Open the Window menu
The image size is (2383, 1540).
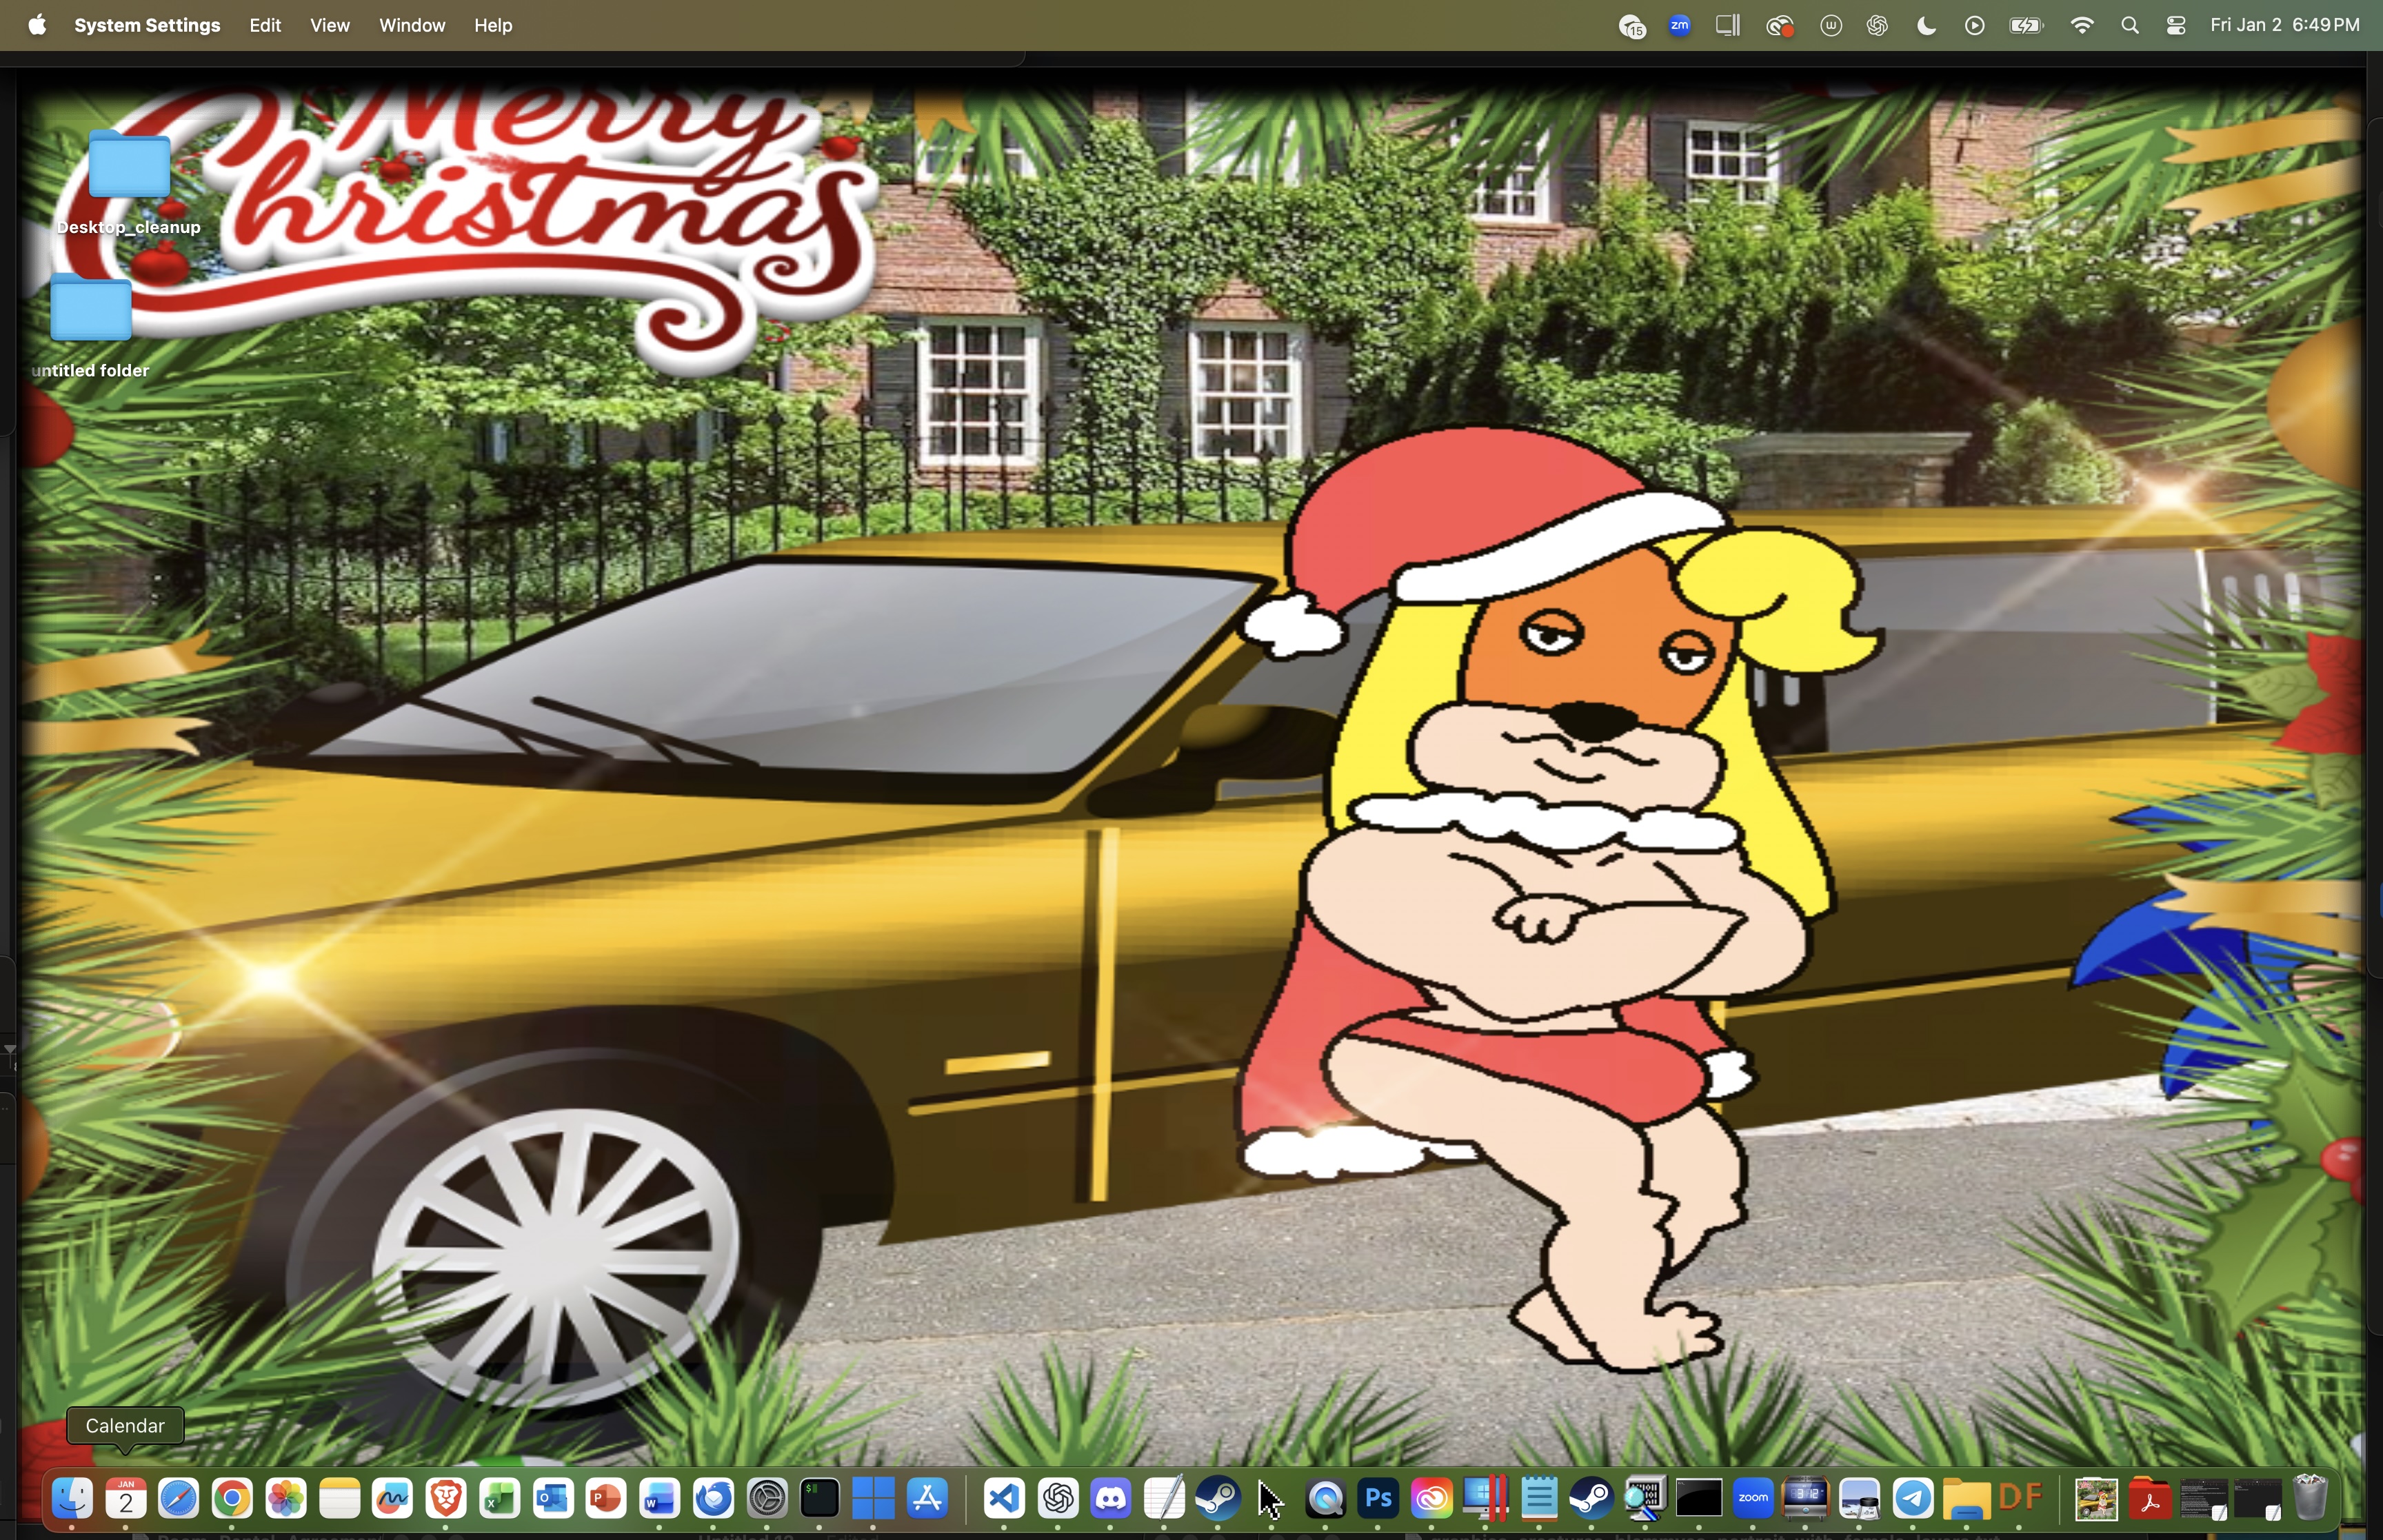click(411, 26)
